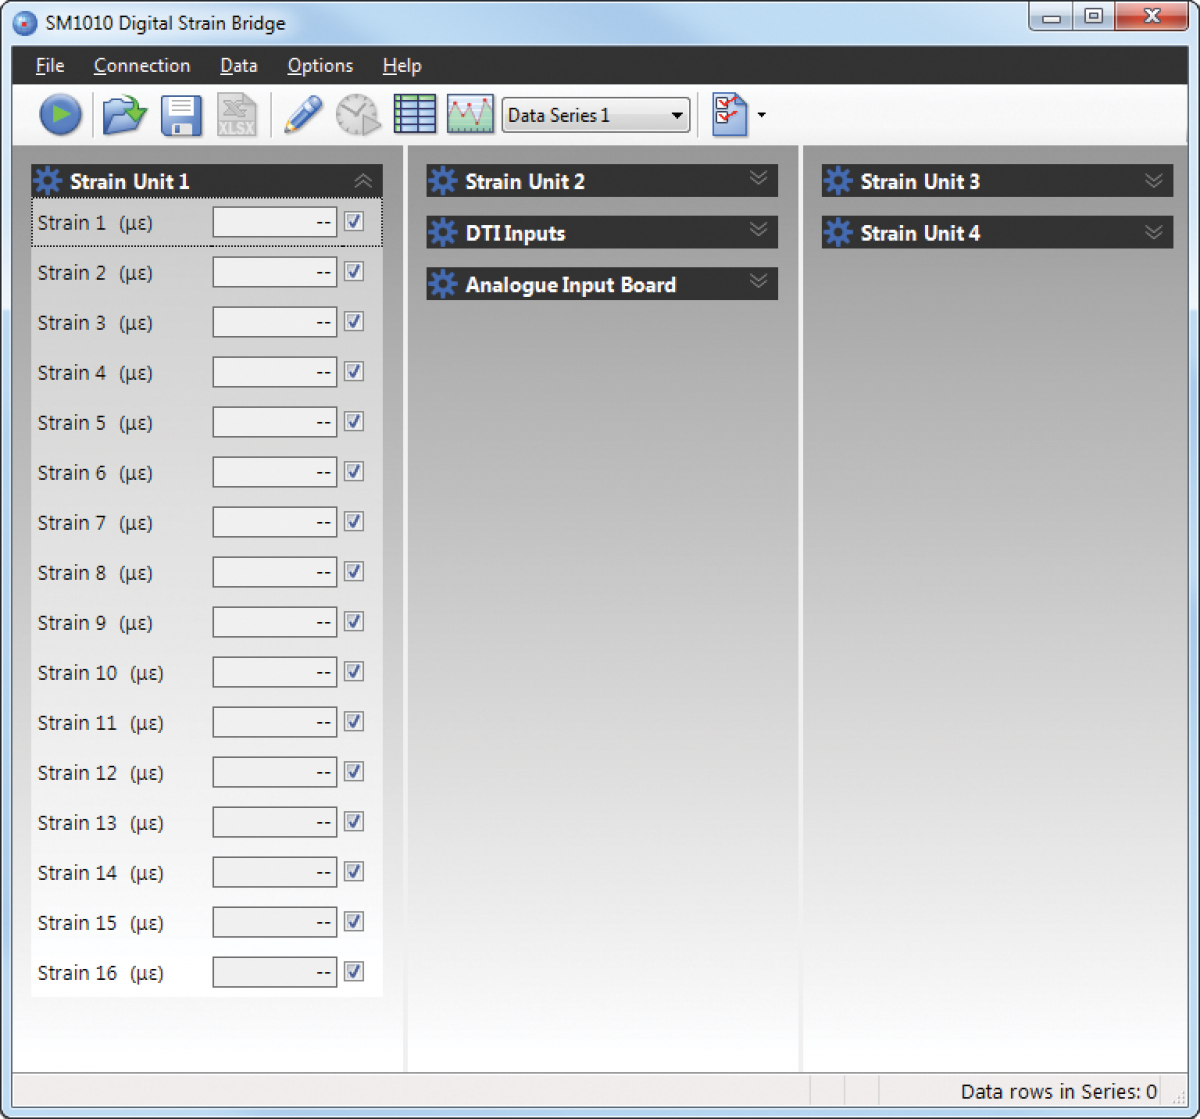Screen dimensions: 1200x1119
Task: Open the chart graph view icon
Action: 470,115
